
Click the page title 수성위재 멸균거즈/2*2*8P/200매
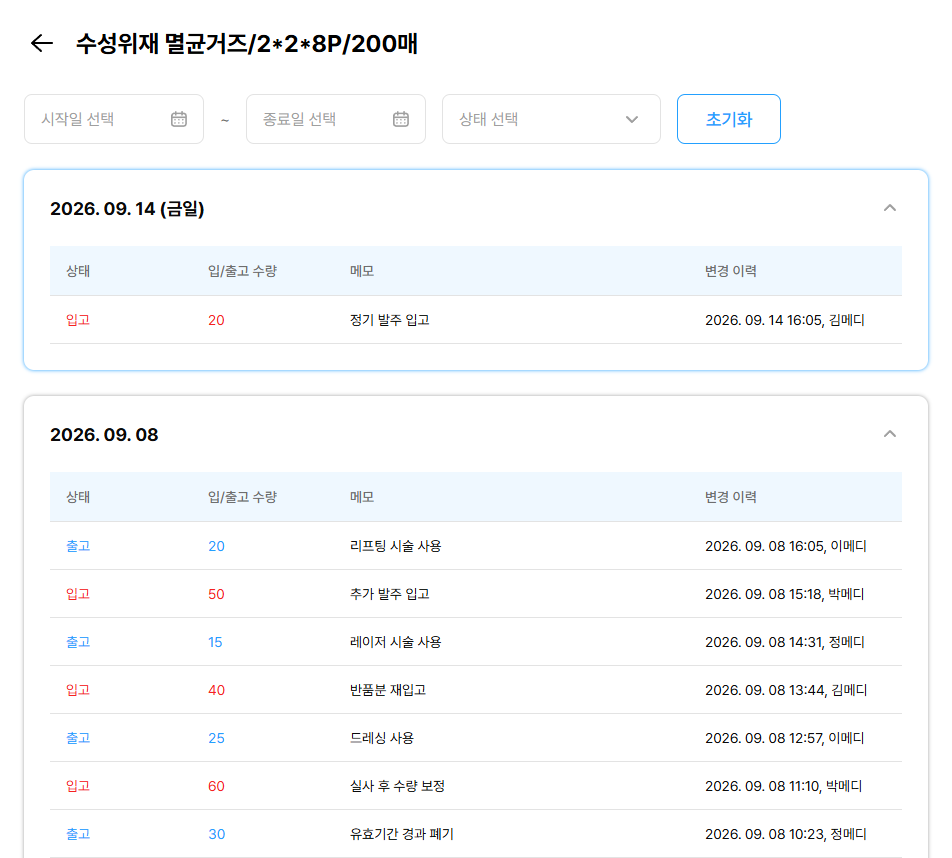coord(246,44)
